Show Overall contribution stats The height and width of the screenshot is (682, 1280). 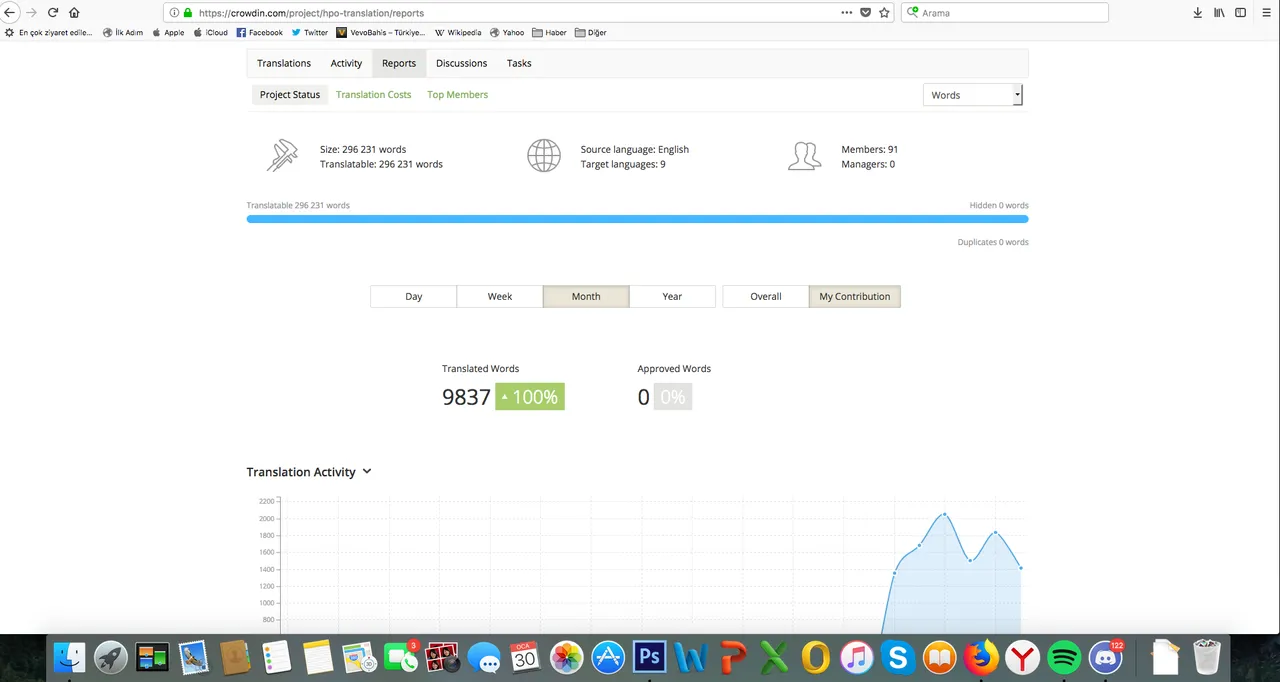tap(765, 296)
